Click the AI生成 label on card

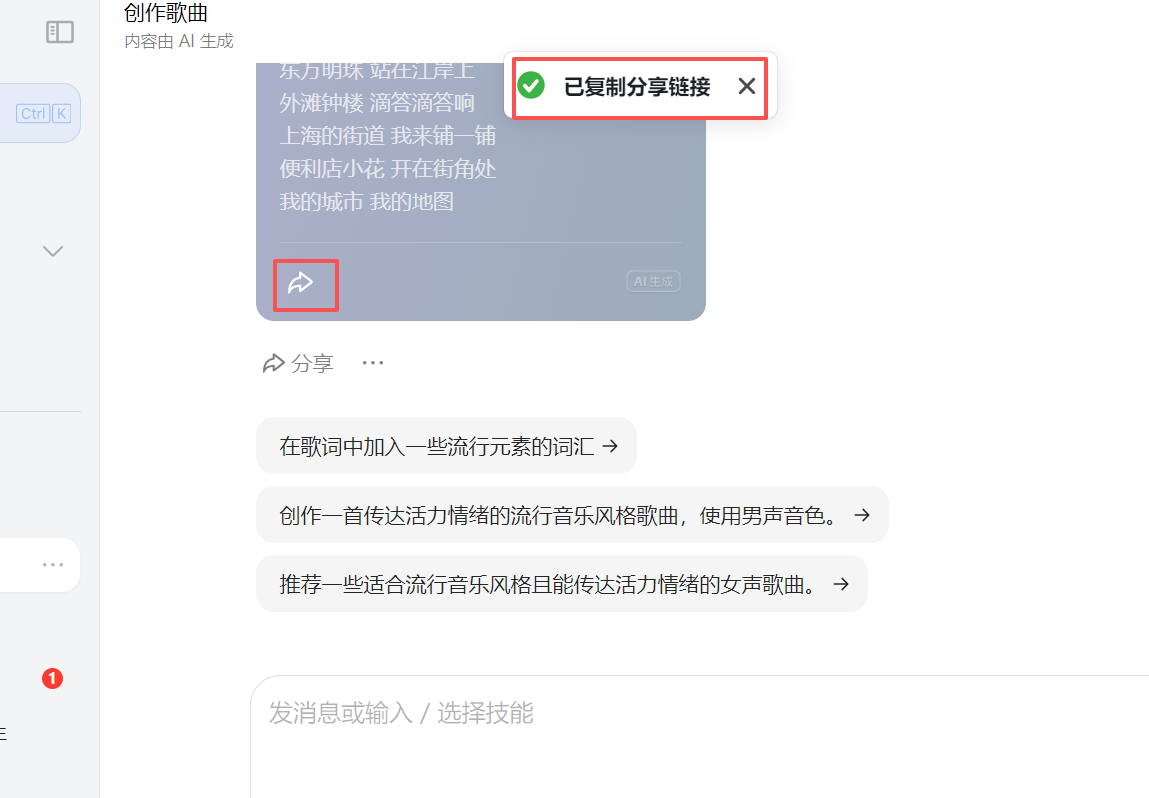click(654, 281)
